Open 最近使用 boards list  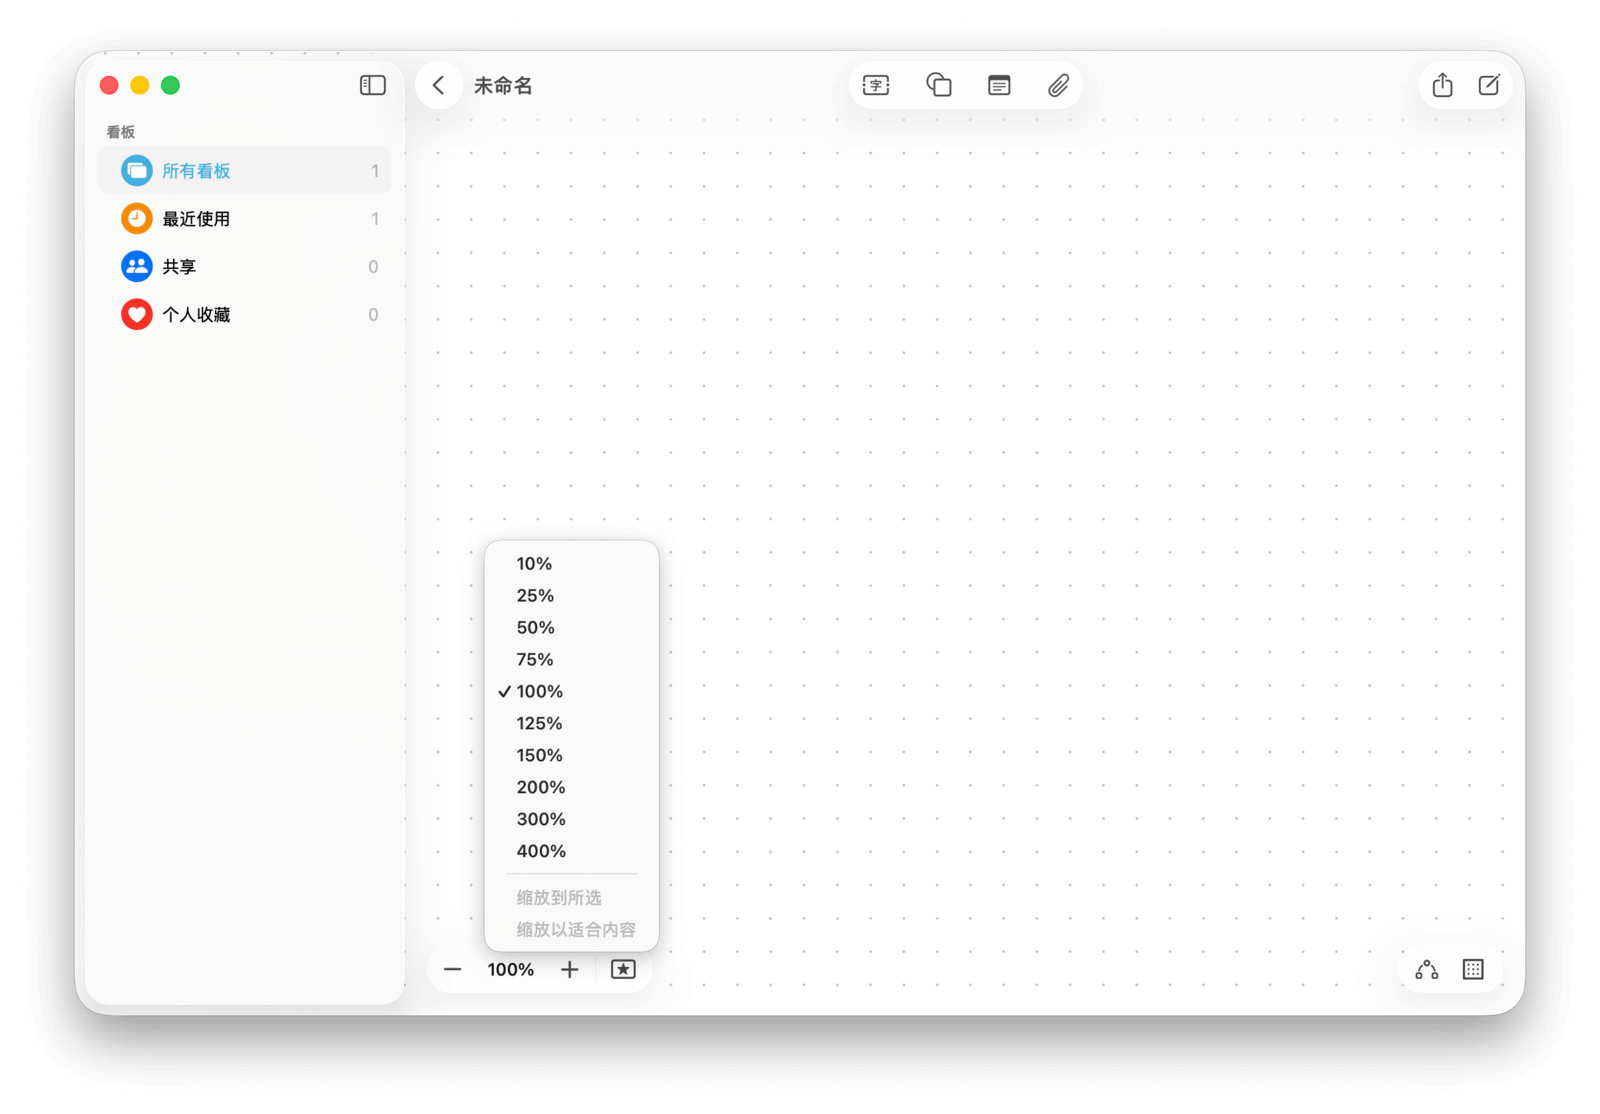[x=245, y=219]
